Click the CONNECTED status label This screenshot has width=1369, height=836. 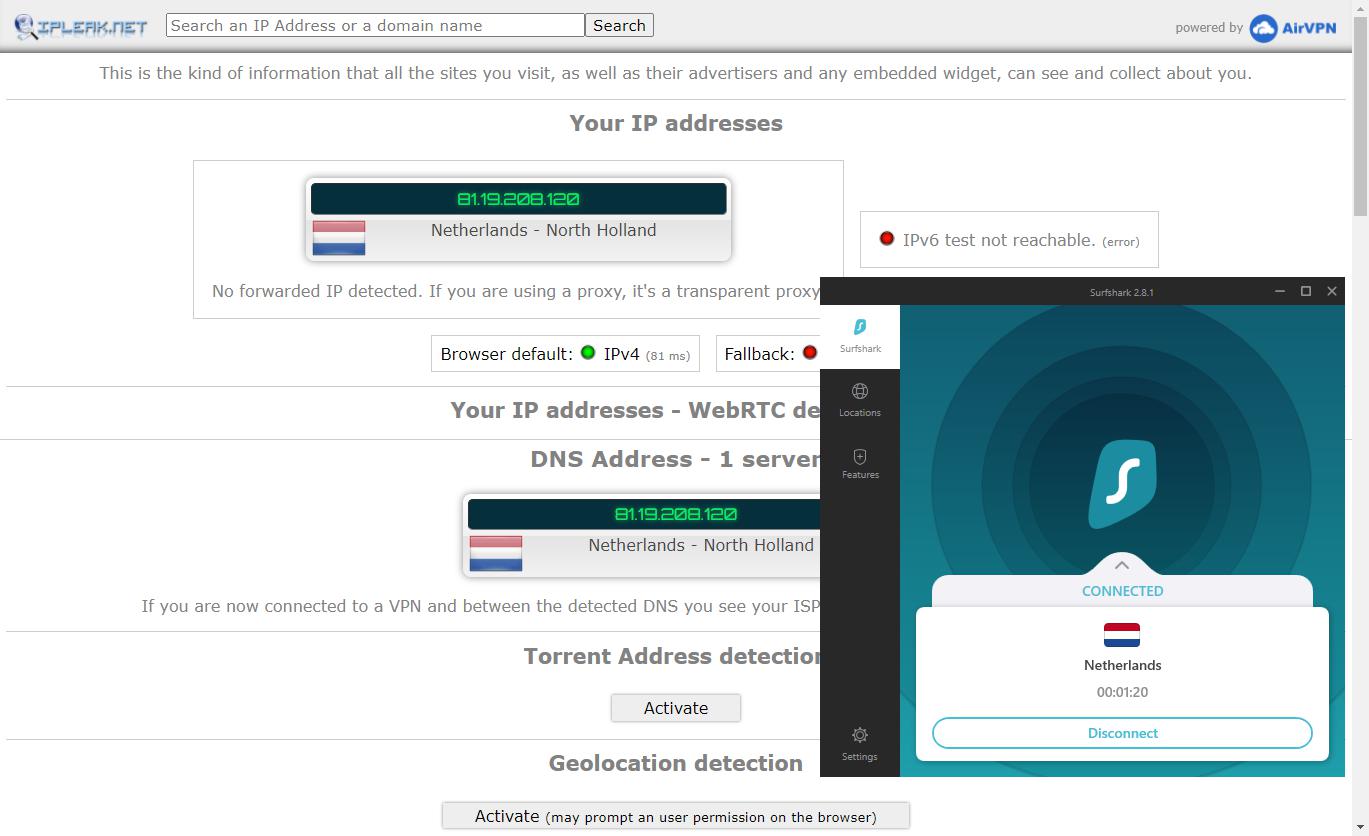tap(1122, 591)
